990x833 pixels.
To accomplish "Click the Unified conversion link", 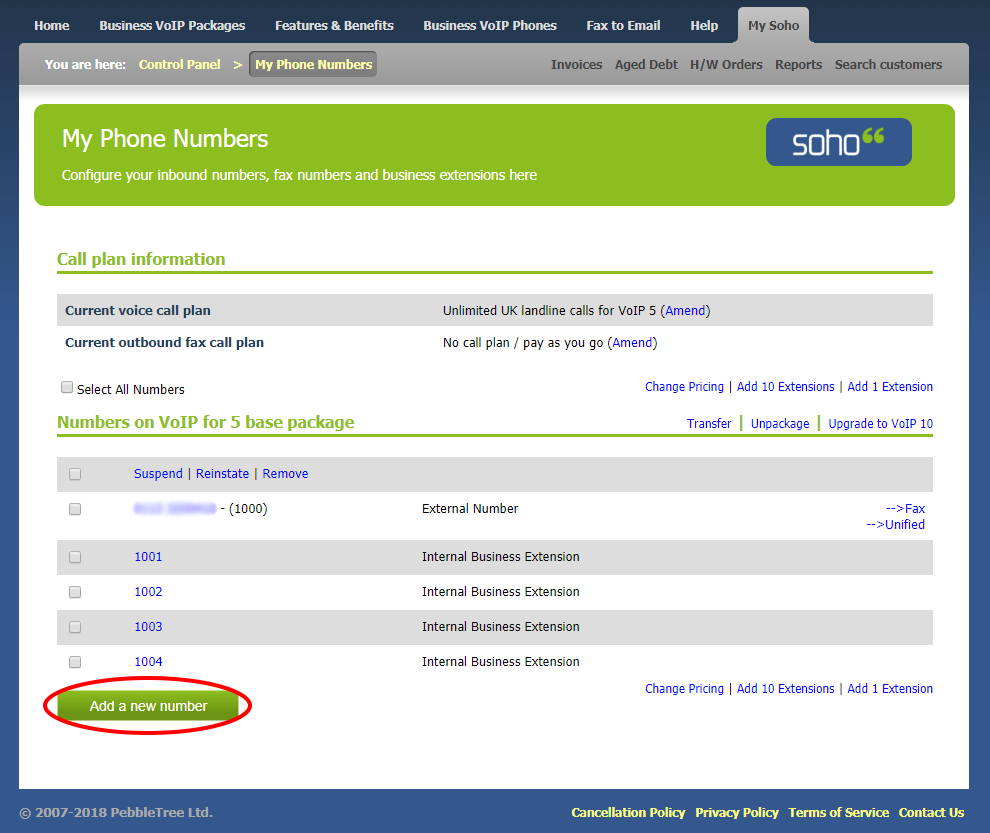I will coord(895,525).
